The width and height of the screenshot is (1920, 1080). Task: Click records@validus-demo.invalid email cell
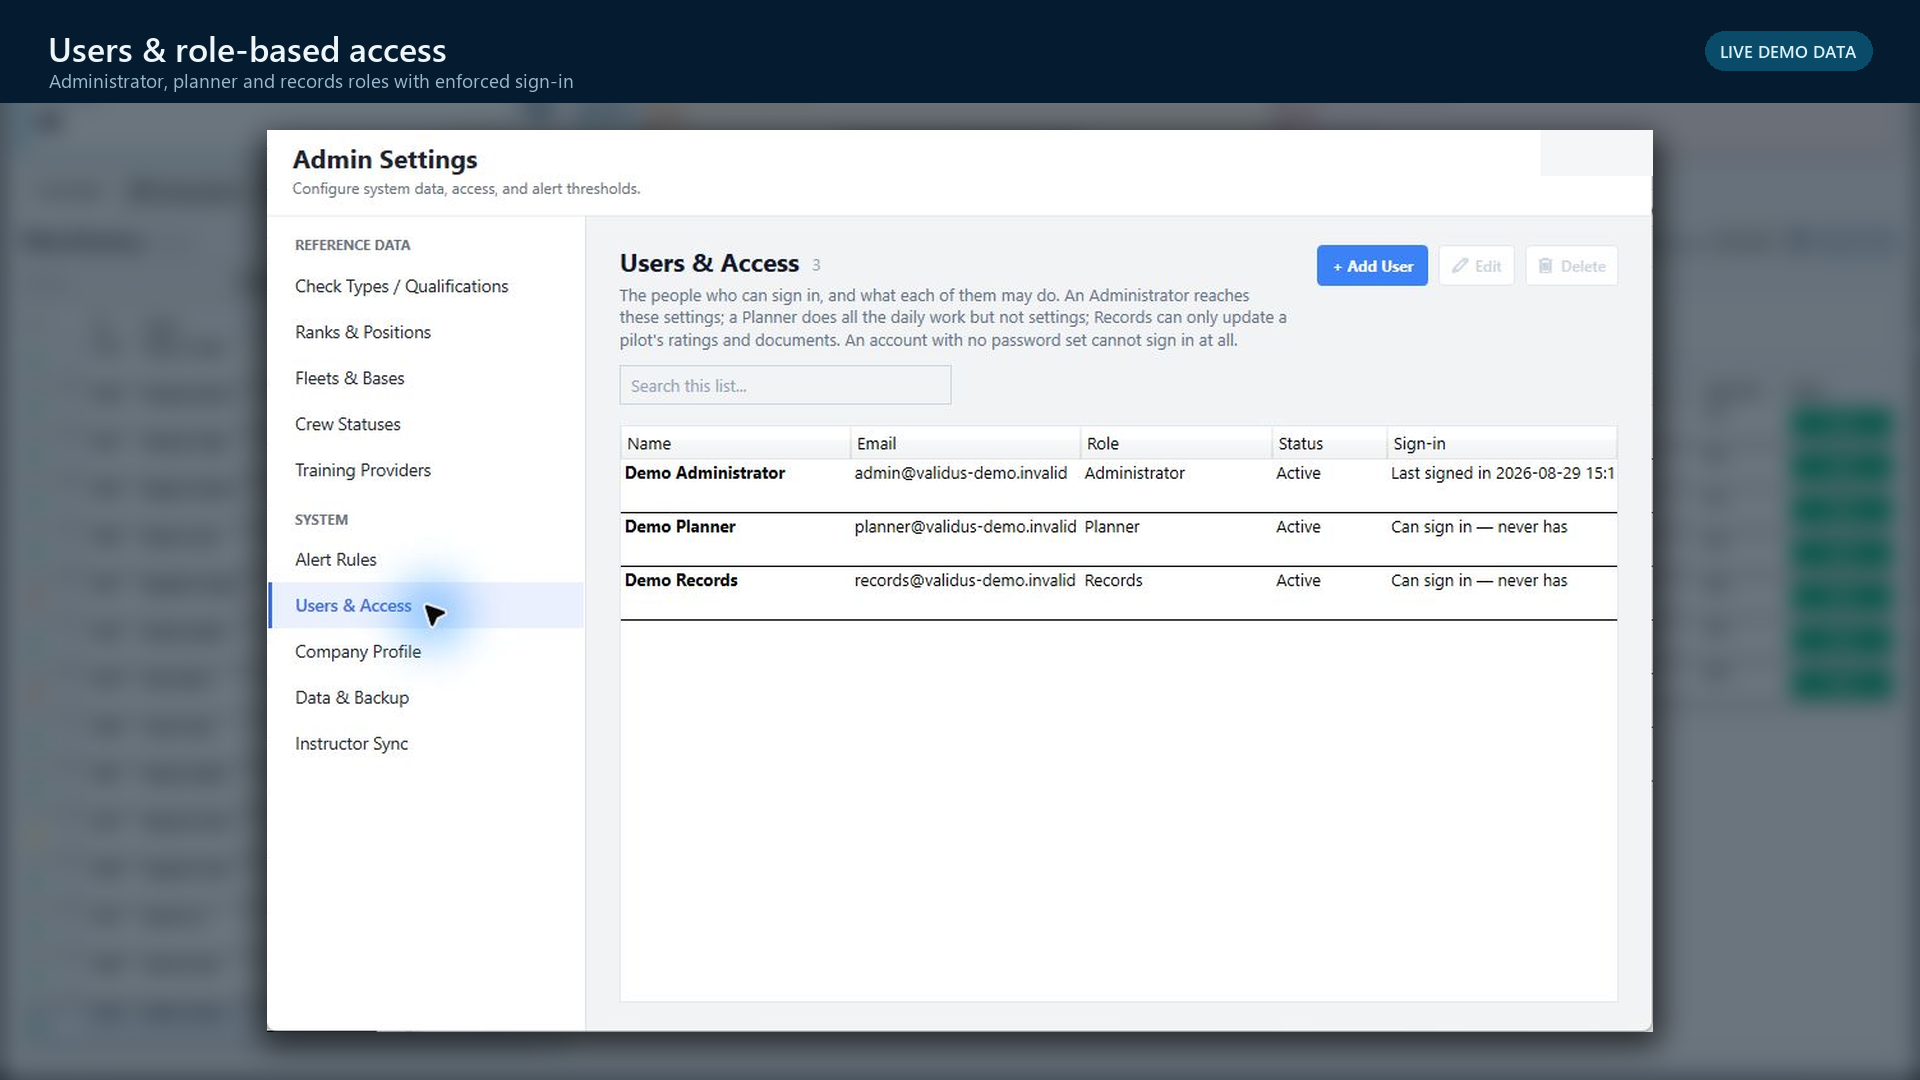[965, 581]
